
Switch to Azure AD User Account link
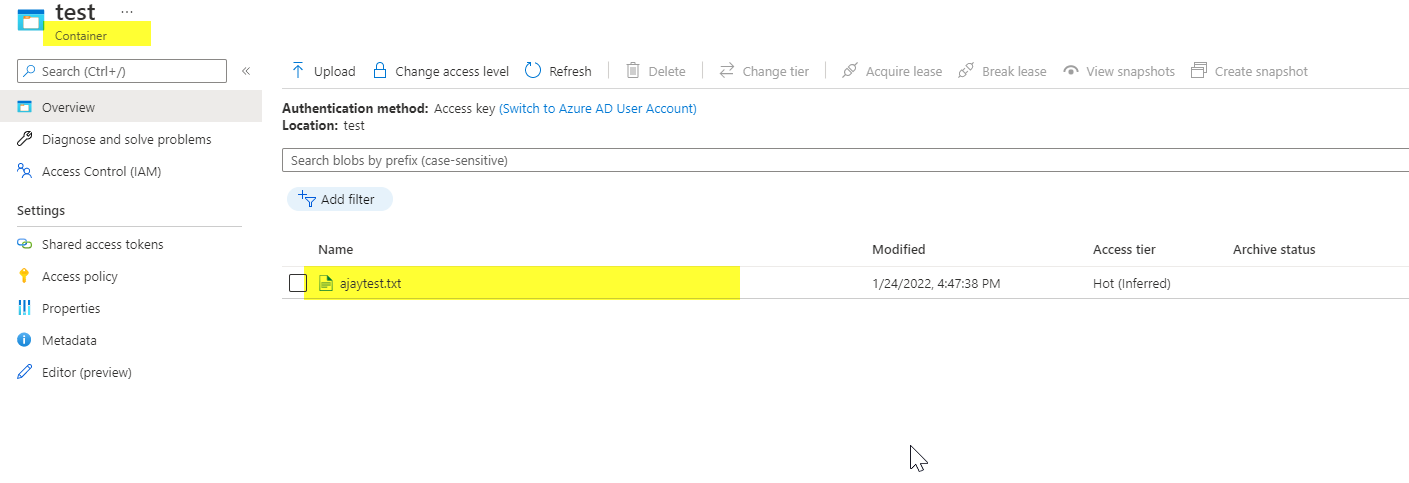tap(598, 108)
